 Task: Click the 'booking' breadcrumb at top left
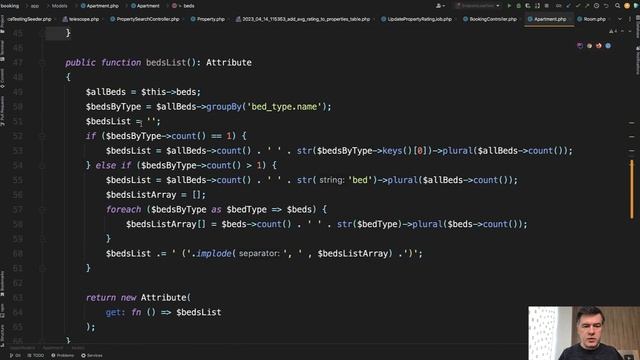click(x=10, y=6)
